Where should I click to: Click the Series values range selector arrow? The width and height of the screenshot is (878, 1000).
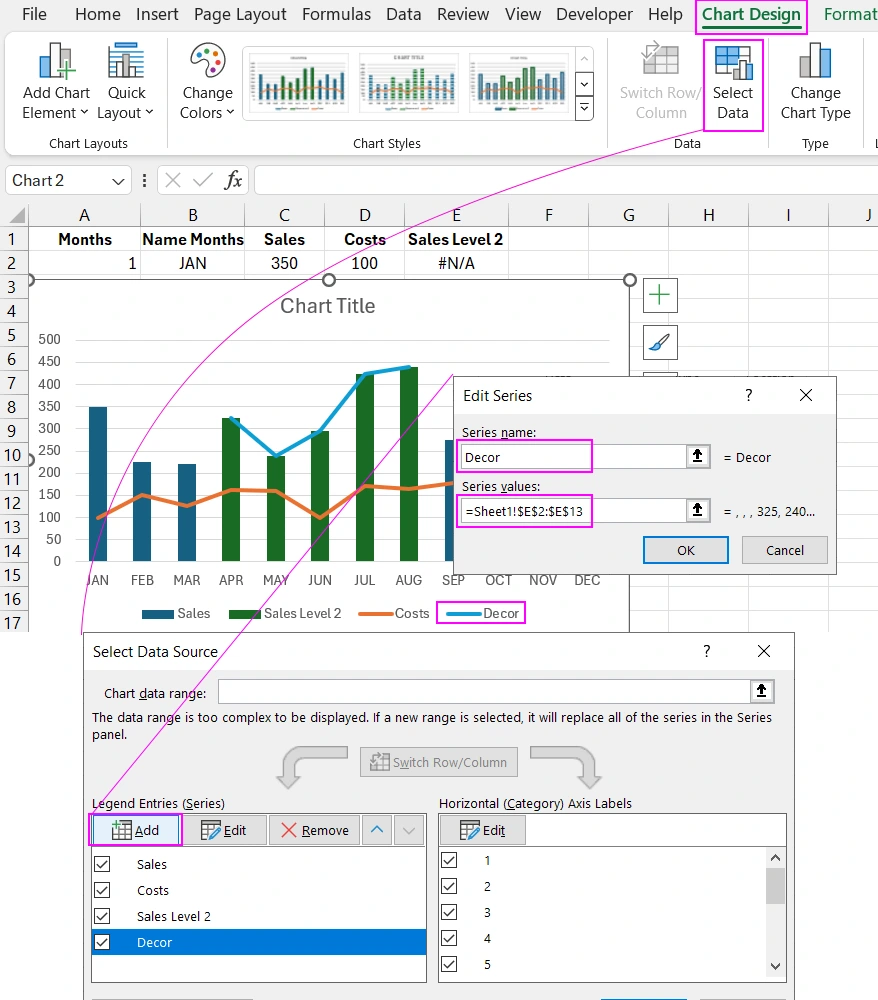point(697,511)
